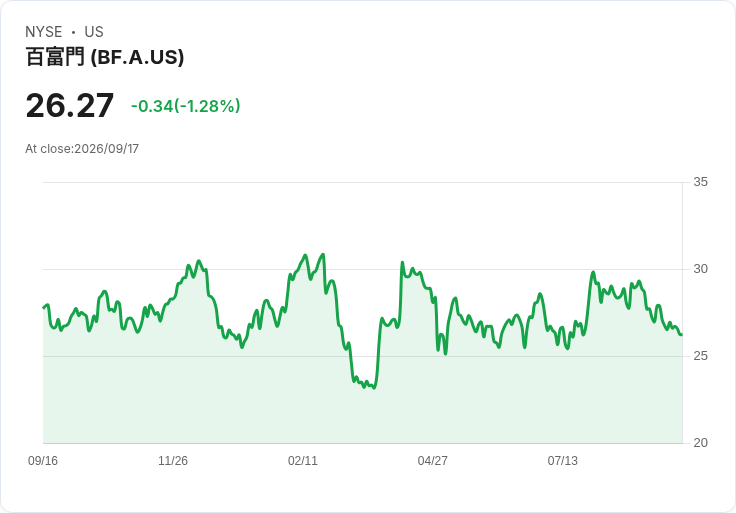Click the 26.27 current price
This screenshot has width=736, height=513.
[x=69, y=106]
